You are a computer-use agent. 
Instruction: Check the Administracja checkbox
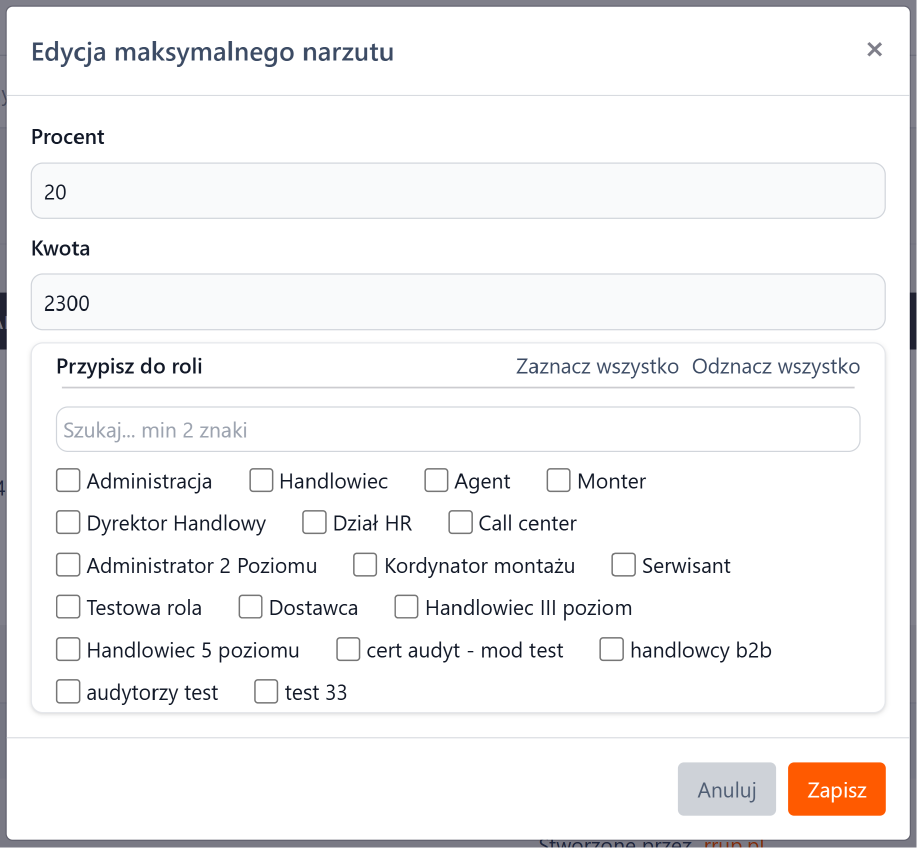click(x=68, y=481)
